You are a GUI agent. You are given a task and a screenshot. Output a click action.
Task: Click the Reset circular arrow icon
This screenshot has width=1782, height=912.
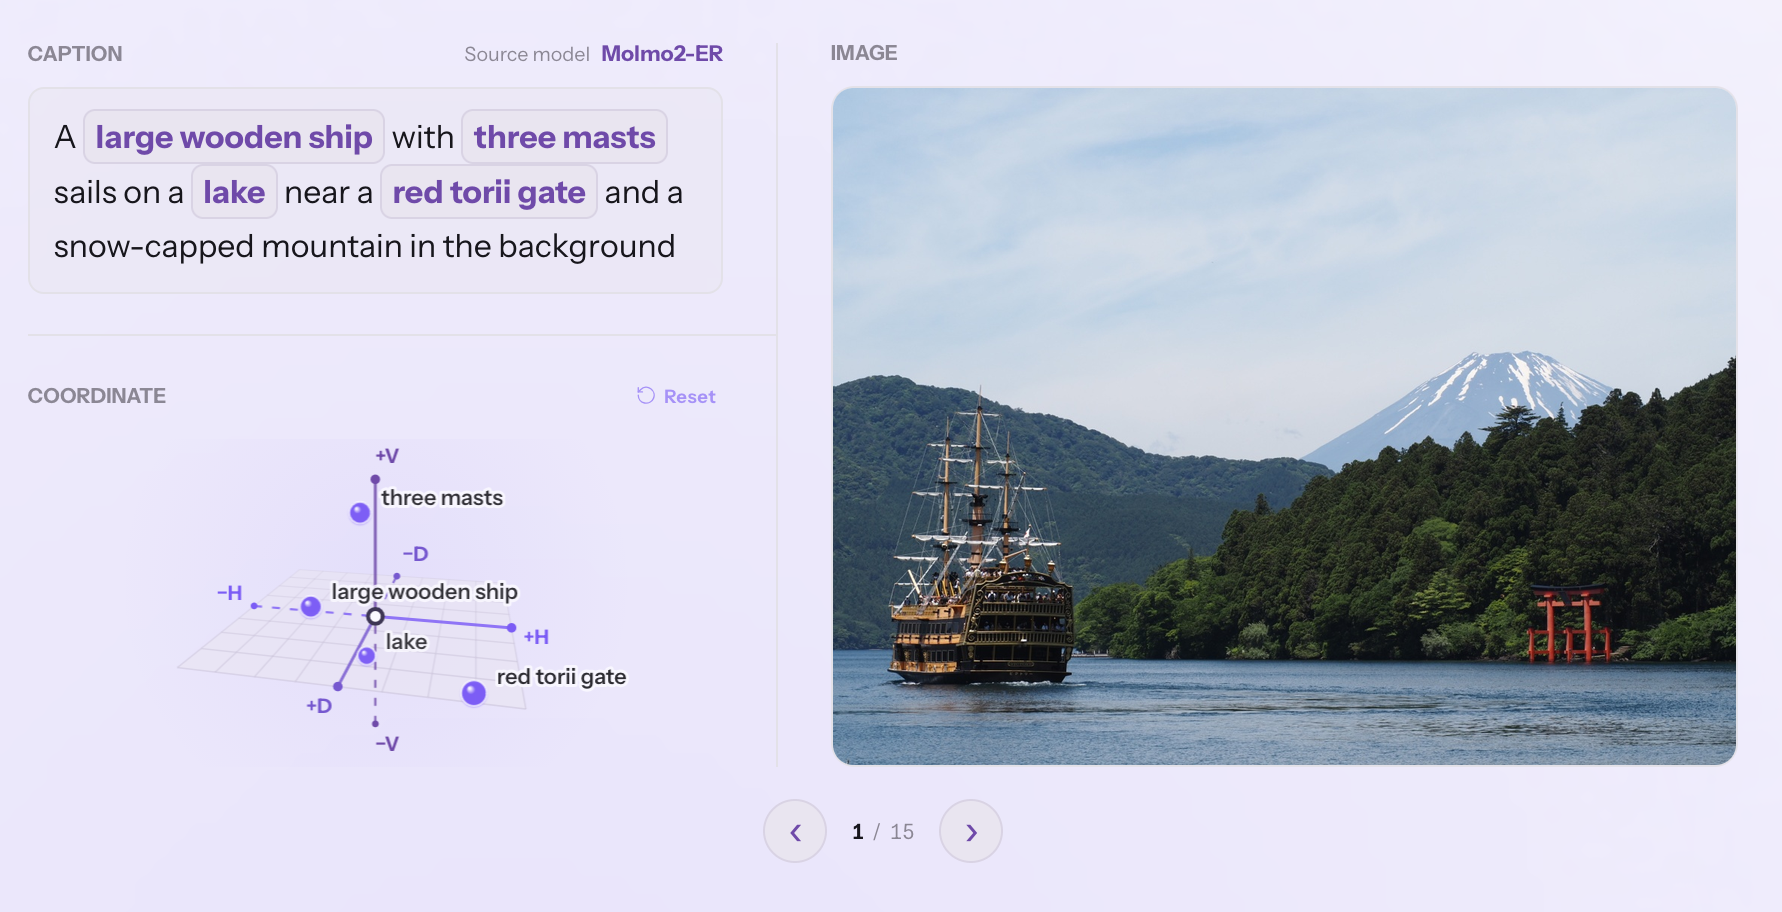click(x=646, y=396)
